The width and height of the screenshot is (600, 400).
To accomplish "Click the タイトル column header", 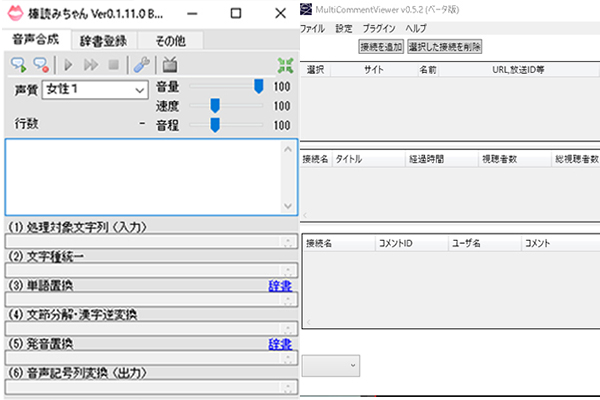I will [x=369, y=159].
